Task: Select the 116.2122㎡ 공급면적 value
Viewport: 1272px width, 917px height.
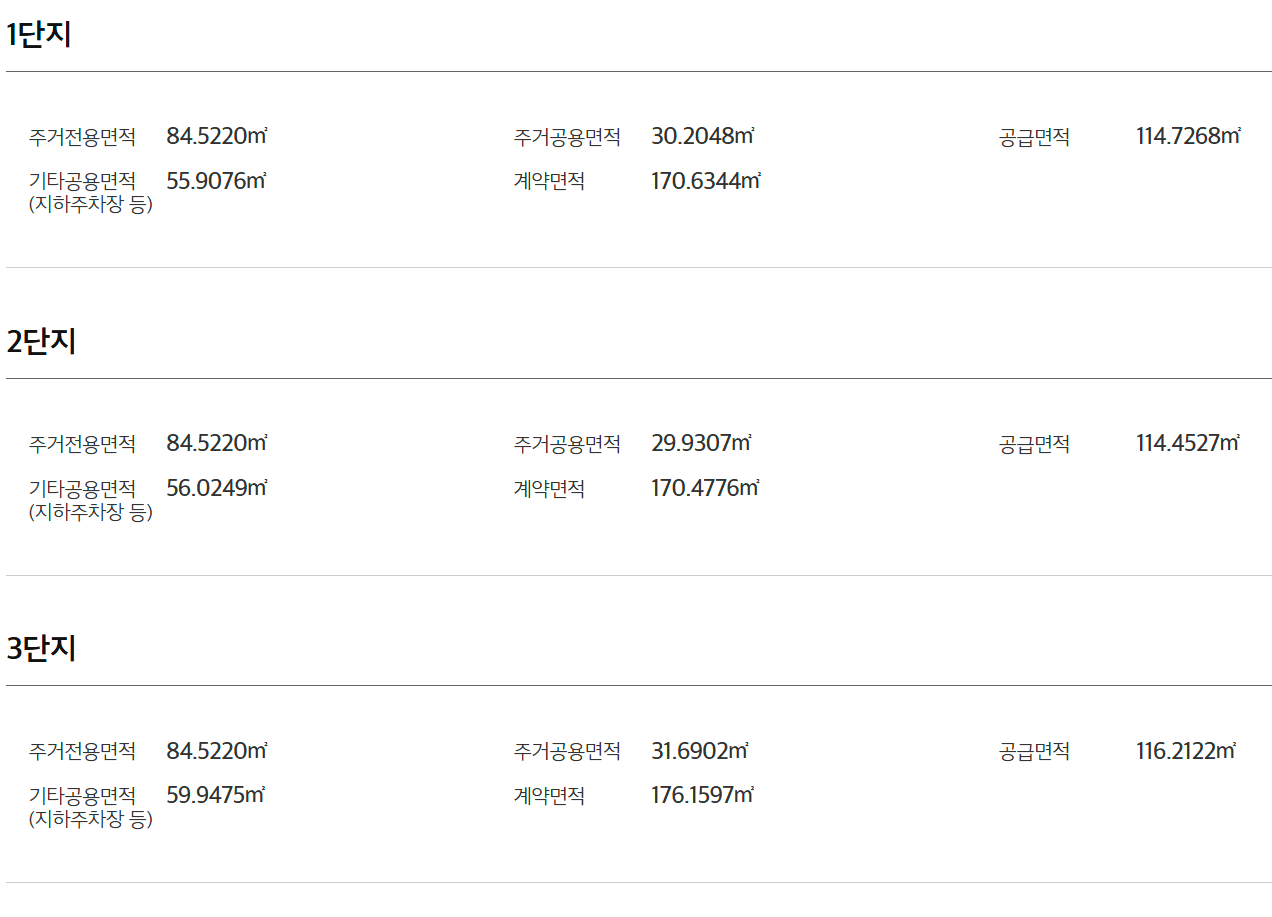Action: 1186,750
